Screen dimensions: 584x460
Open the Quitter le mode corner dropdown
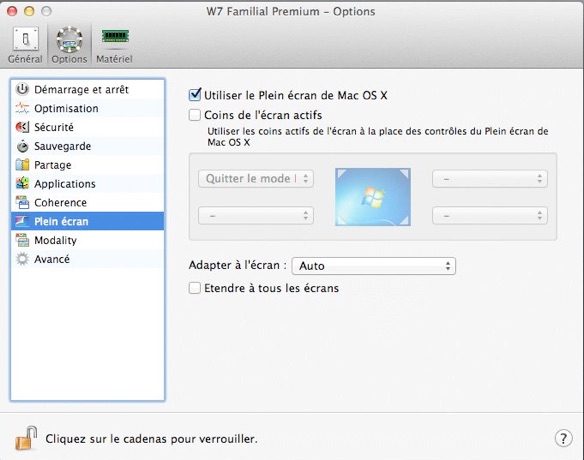(x=256, y=179)
